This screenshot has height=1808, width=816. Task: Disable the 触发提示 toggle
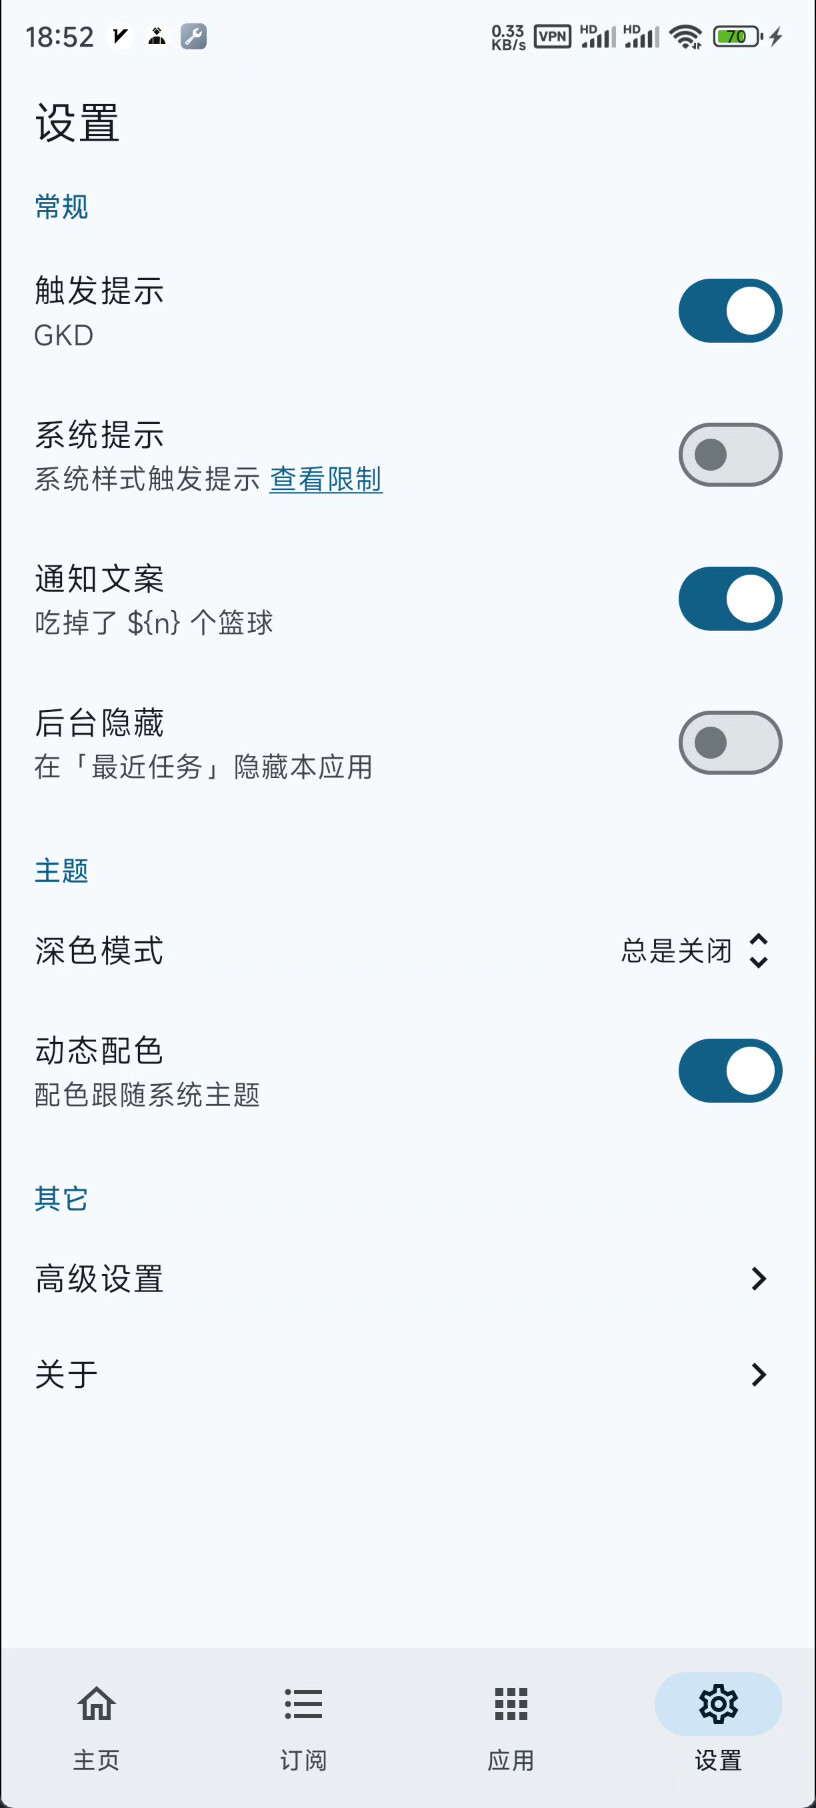tap(730, 311)
